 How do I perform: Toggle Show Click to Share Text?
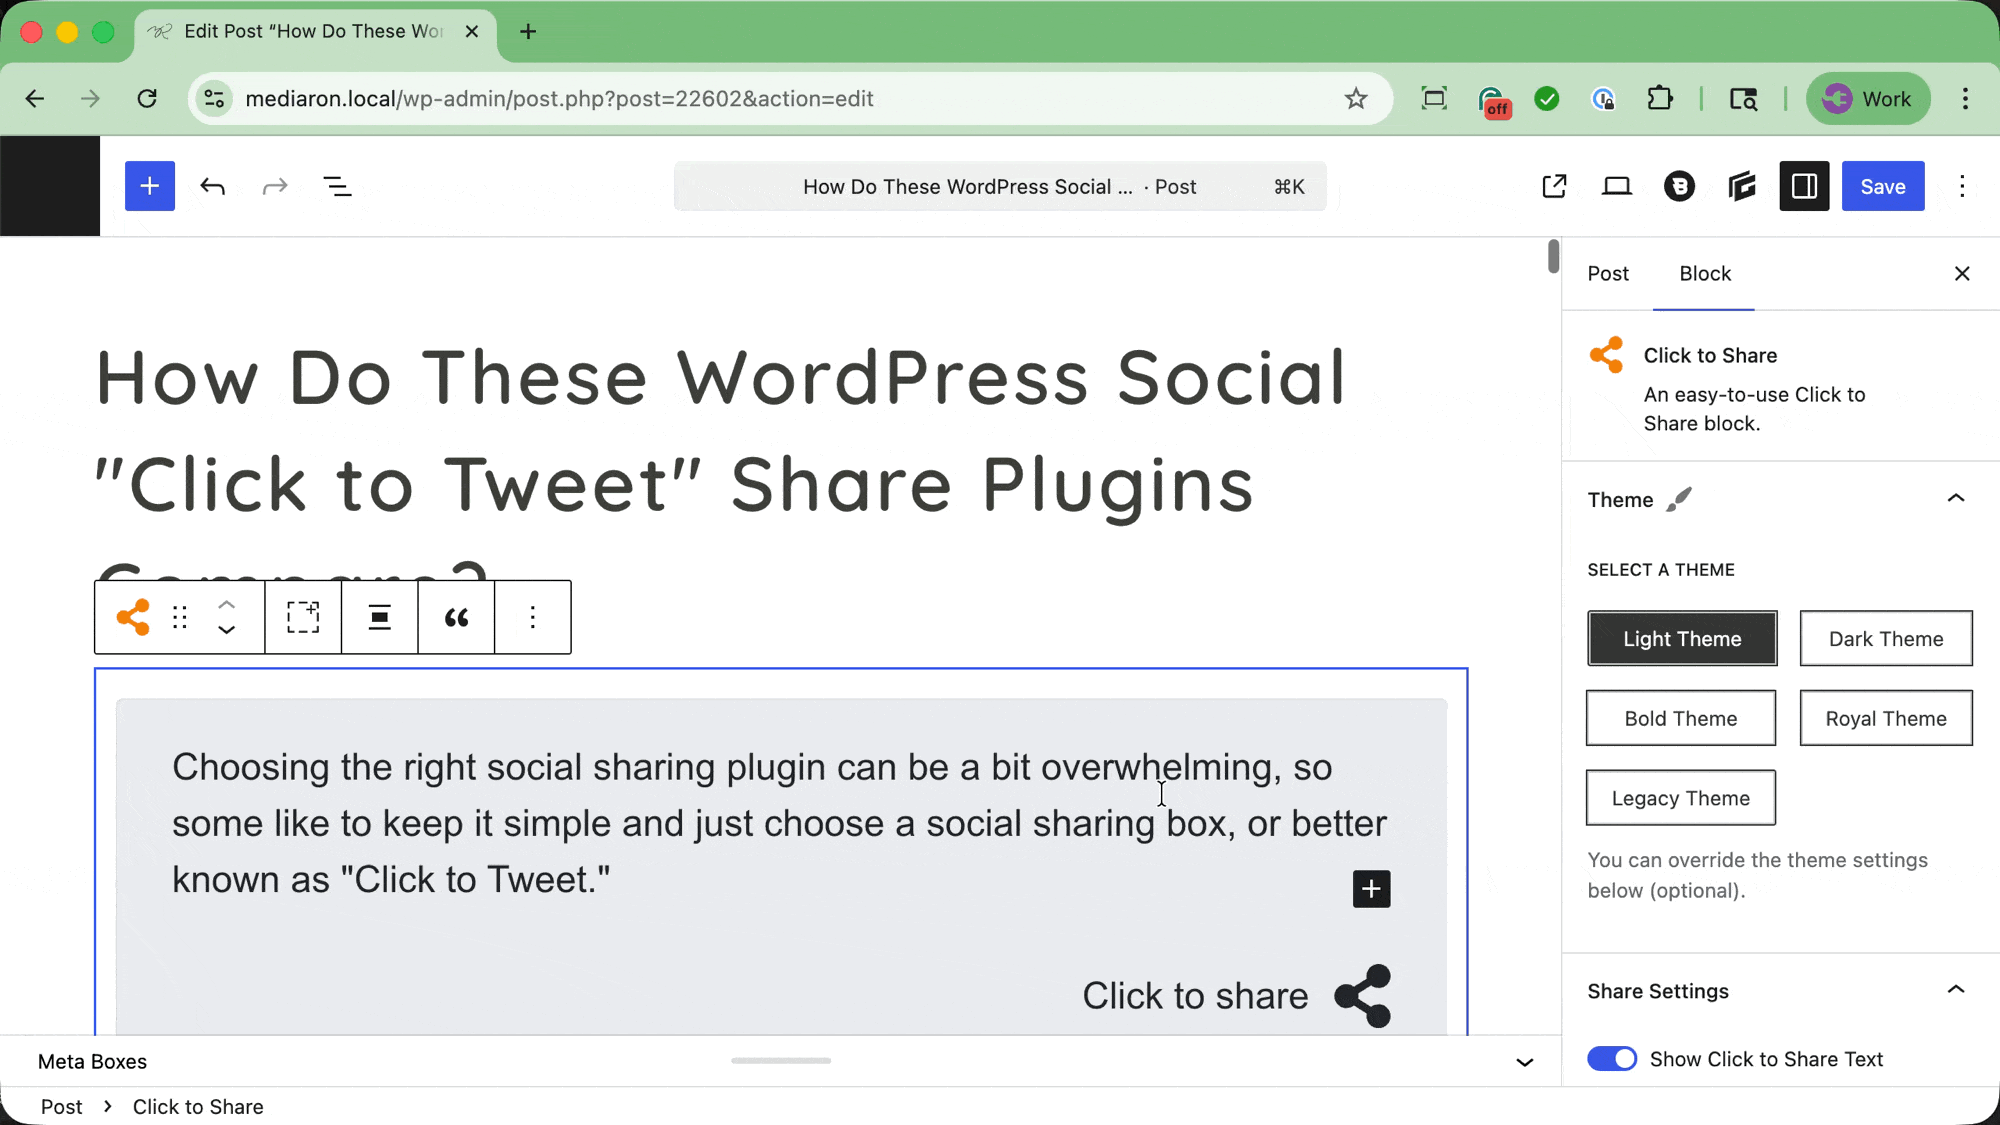1612,1059
